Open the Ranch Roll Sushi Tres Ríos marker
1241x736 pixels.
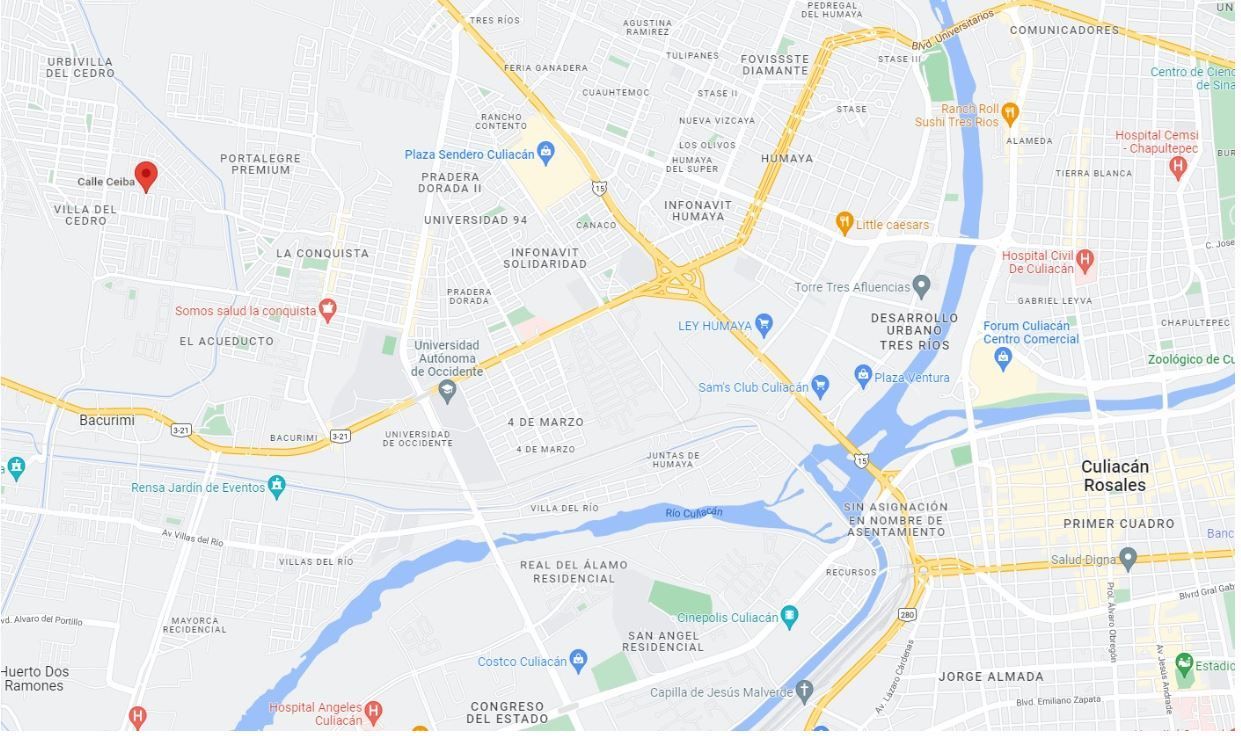[x=1010, y=114]
